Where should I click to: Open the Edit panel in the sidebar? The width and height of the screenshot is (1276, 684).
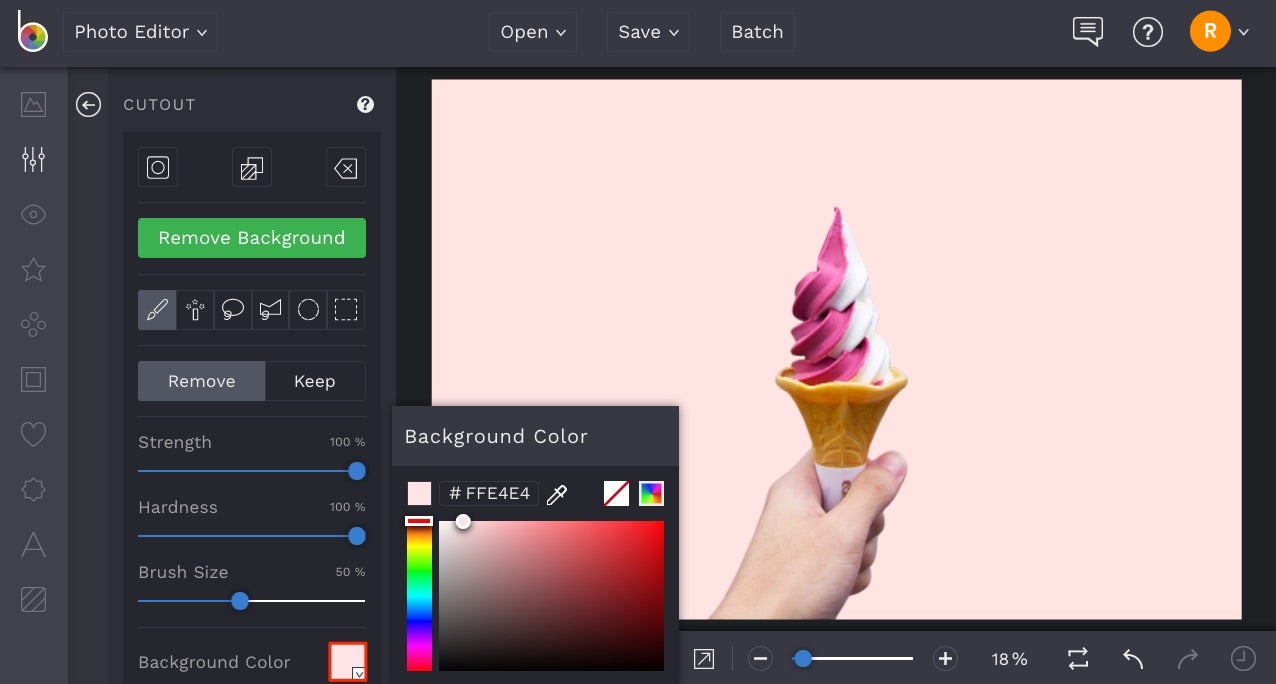point(33,159)
